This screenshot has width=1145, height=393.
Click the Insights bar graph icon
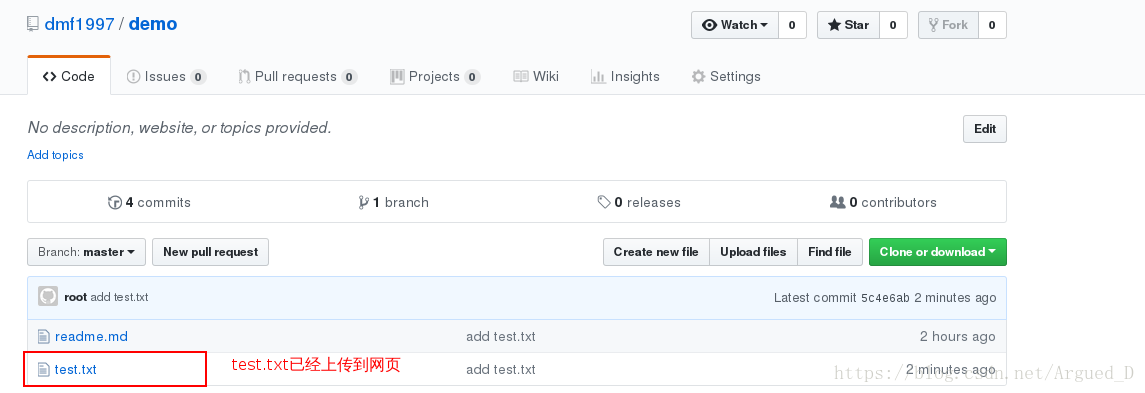tap(598, 77)
